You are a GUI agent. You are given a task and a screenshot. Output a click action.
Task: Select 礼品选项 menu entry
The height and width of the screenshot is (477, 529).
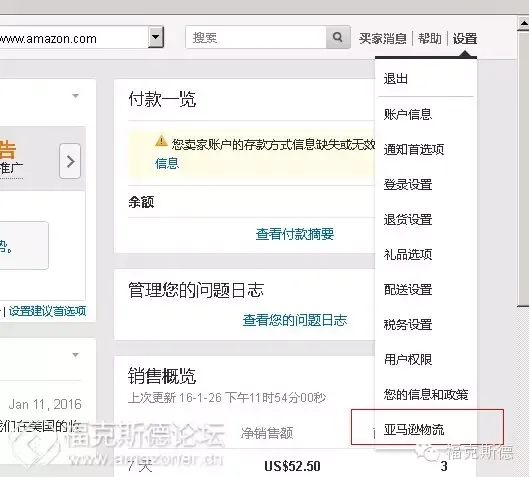pos(408,254)
